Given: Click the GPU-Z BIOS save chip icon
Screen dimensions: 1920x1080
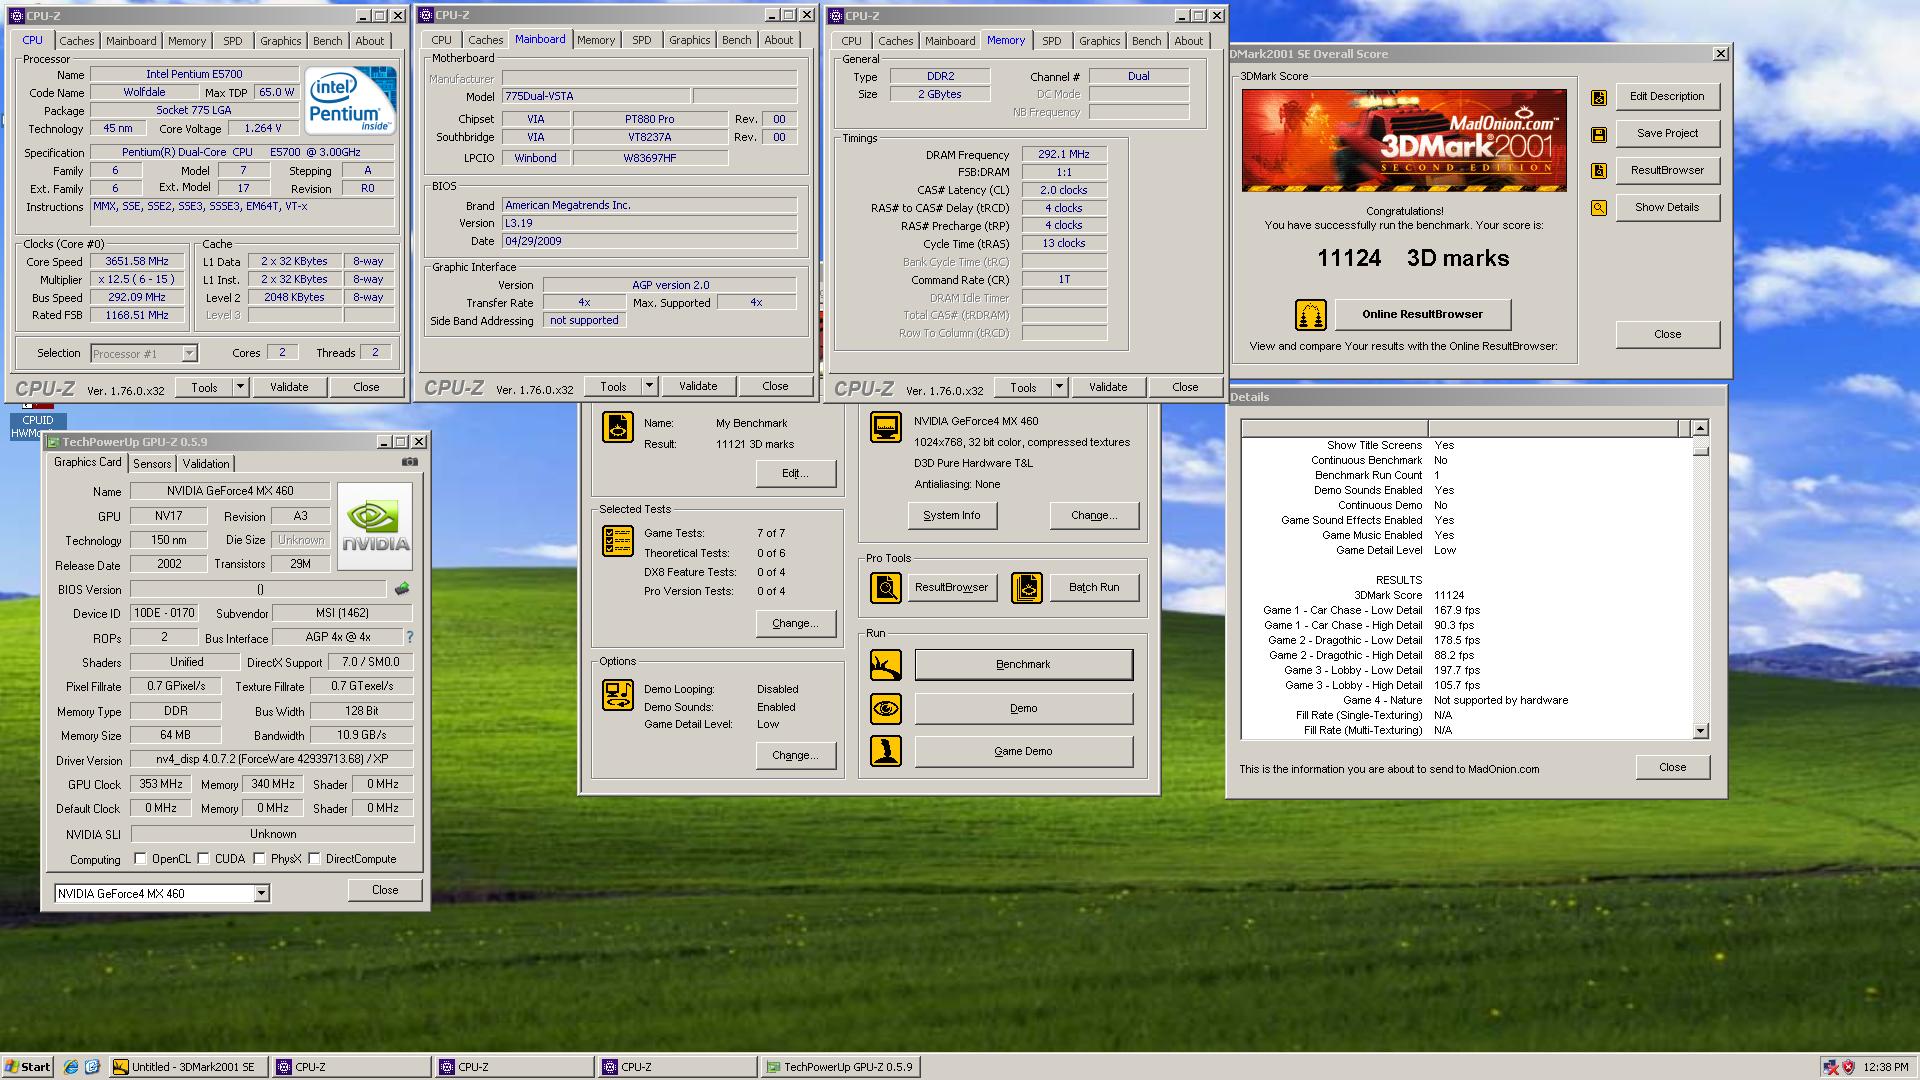Looking at the screenshot, I should pos(402,589).
